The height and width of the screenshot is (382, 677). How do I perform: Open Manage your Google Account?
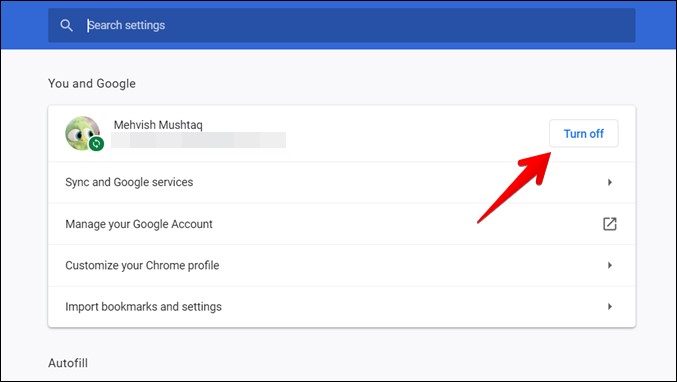point(341,224)
